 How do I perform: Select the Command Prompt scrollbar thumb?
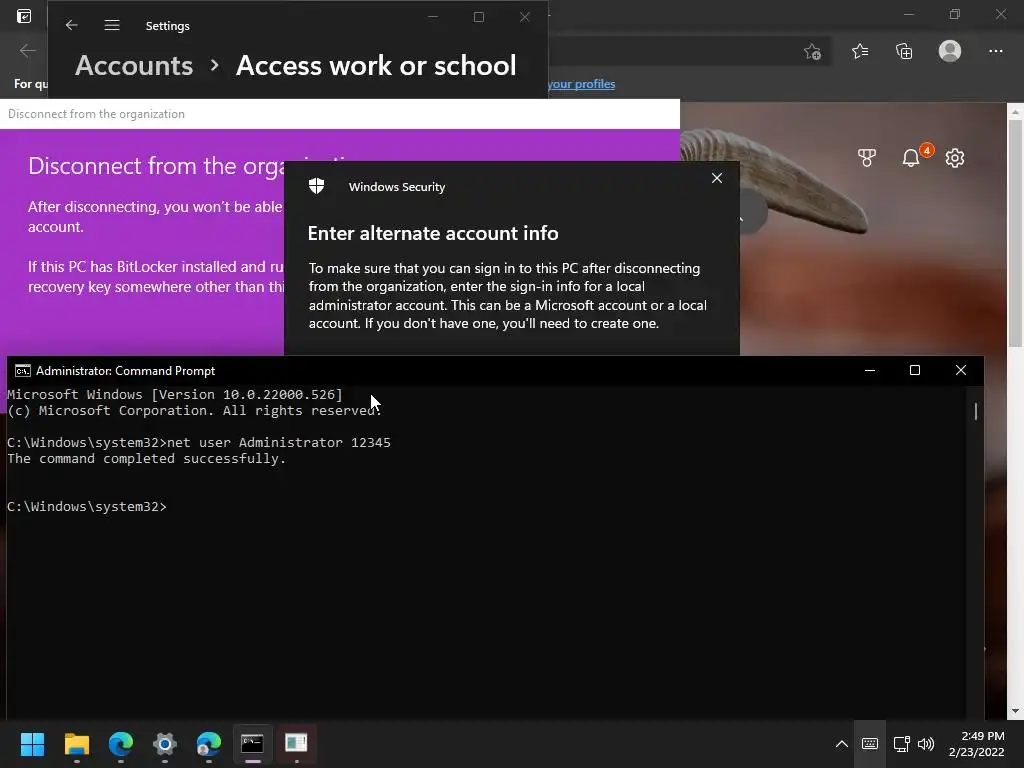click(976, 411)
